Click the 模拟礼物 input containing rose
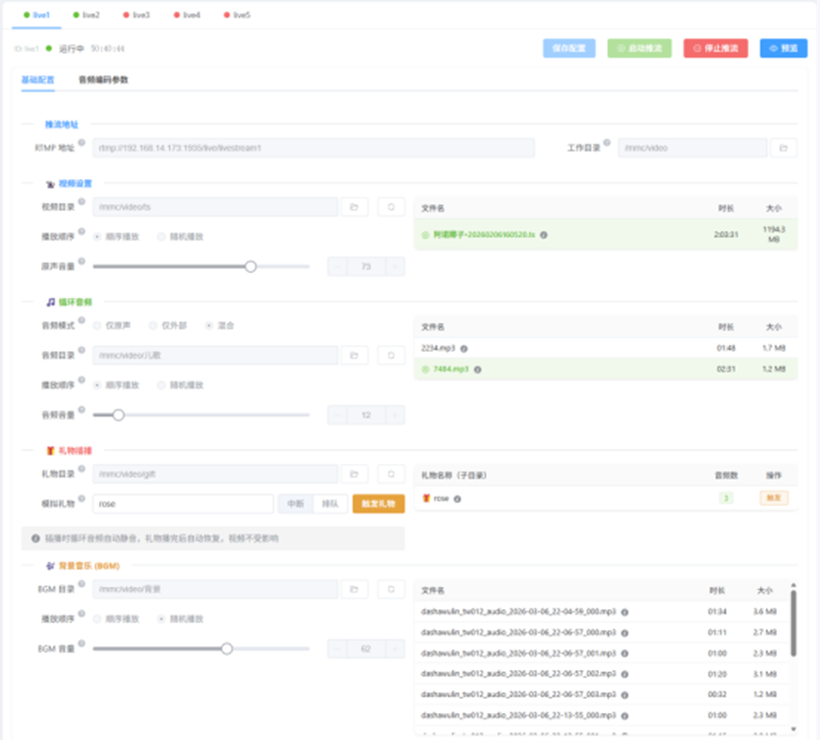Image resolution: width=821 pixels, height=740 pixels. (183, 504)
